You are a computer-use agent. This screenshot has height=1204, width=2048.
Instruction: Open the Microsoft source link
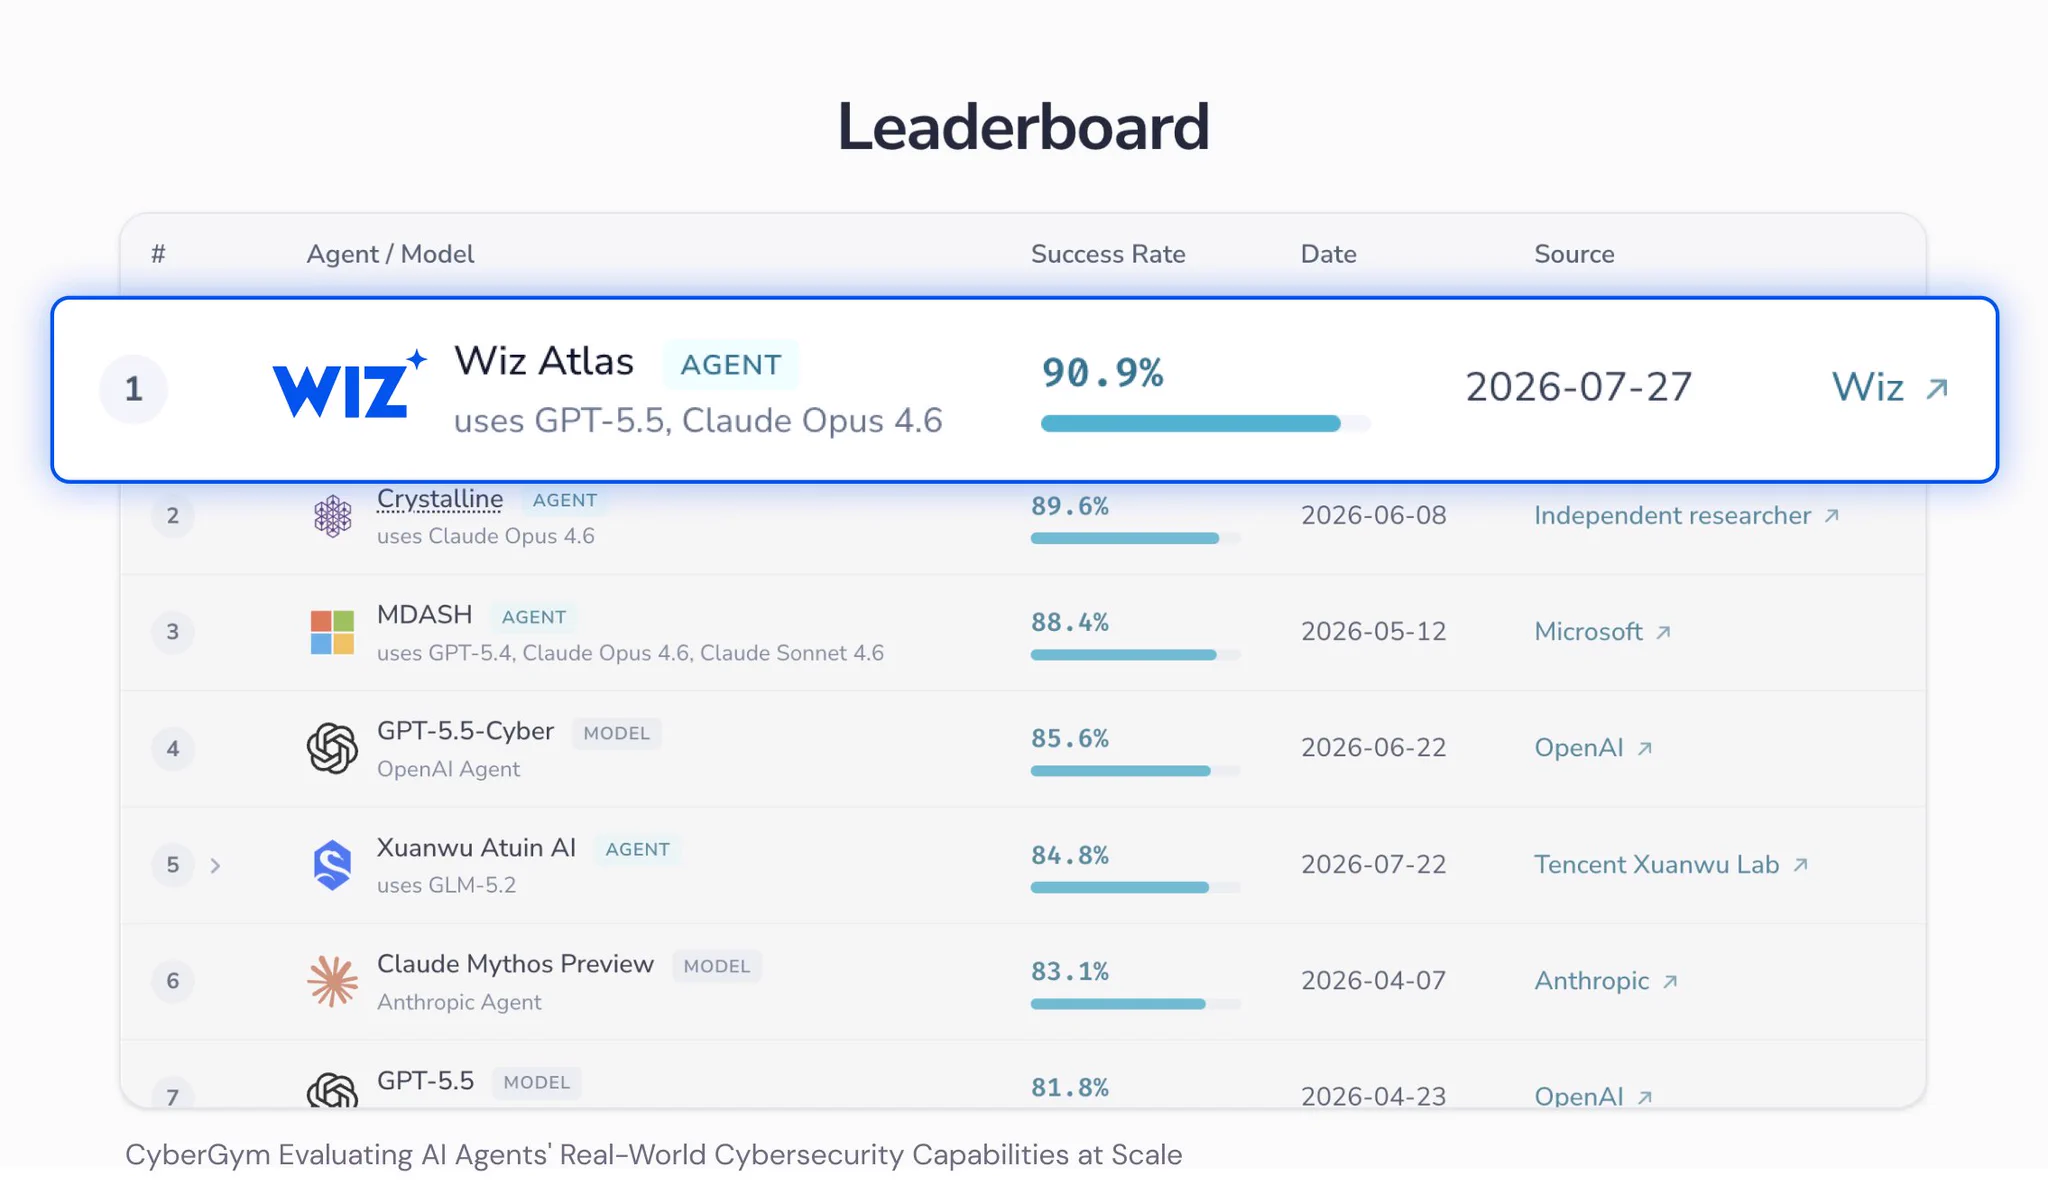tap(1603, 632)
